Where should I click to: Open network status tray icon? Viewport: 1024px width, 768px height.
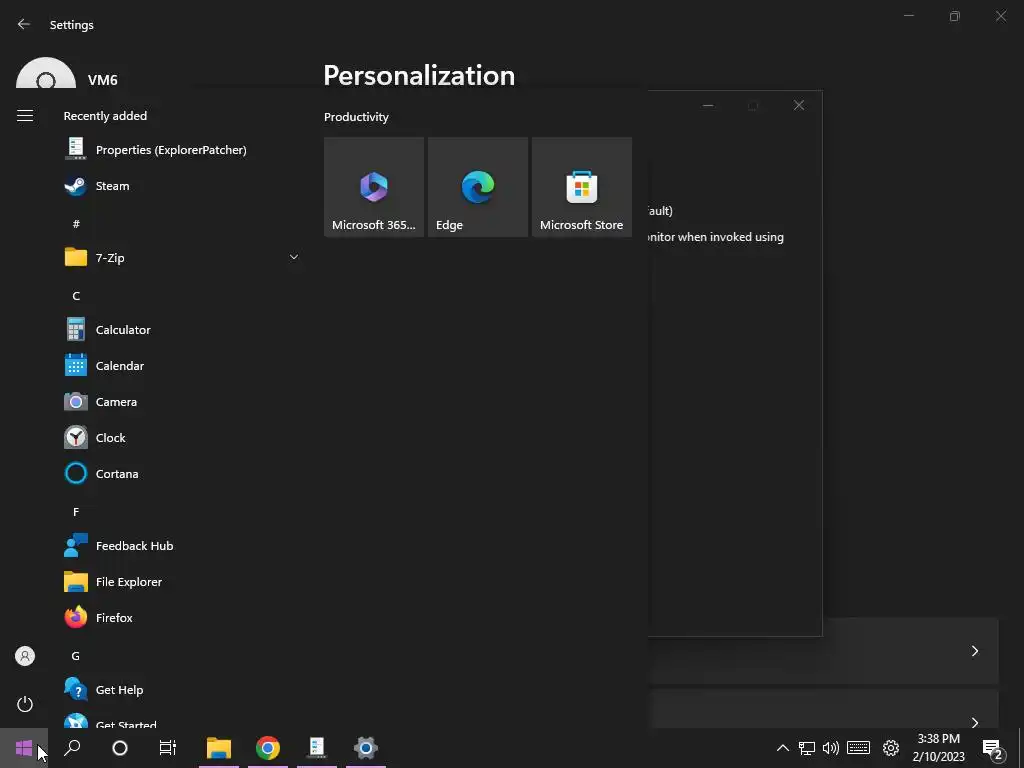pyautogui.click(x=807, y=748)
